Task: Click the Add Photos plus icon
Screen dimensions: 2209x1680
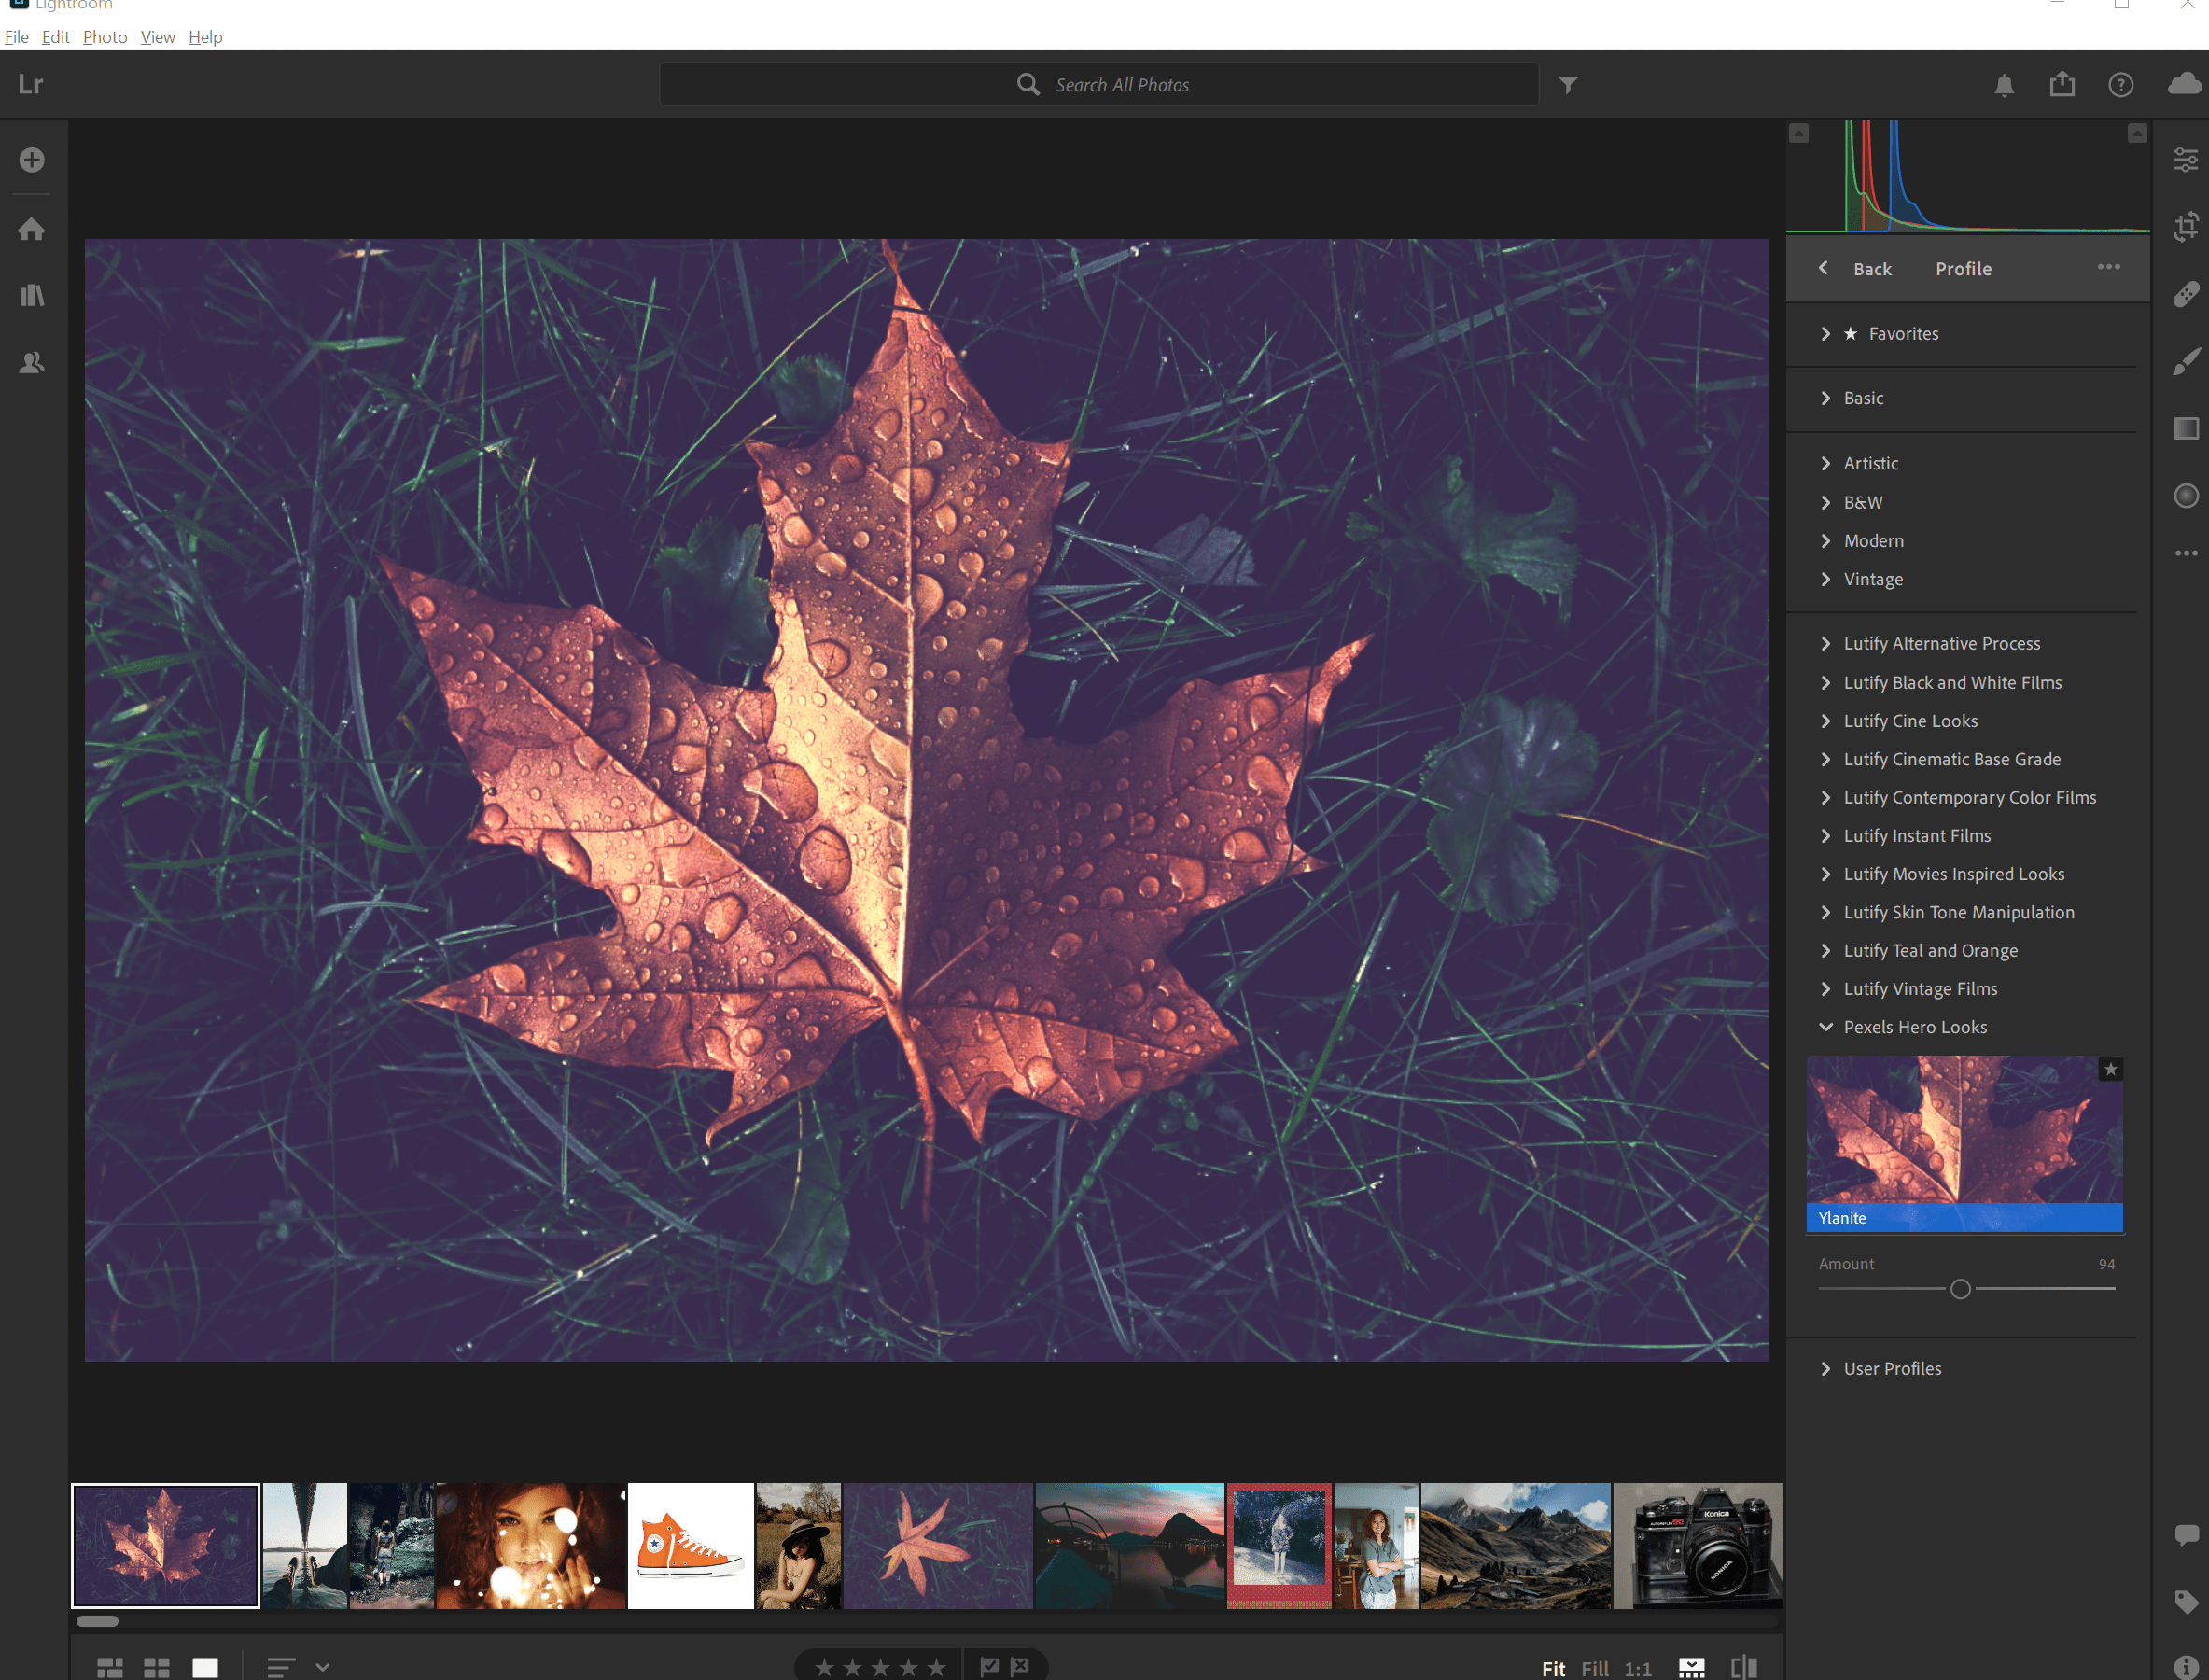Action: pos(32,160)
